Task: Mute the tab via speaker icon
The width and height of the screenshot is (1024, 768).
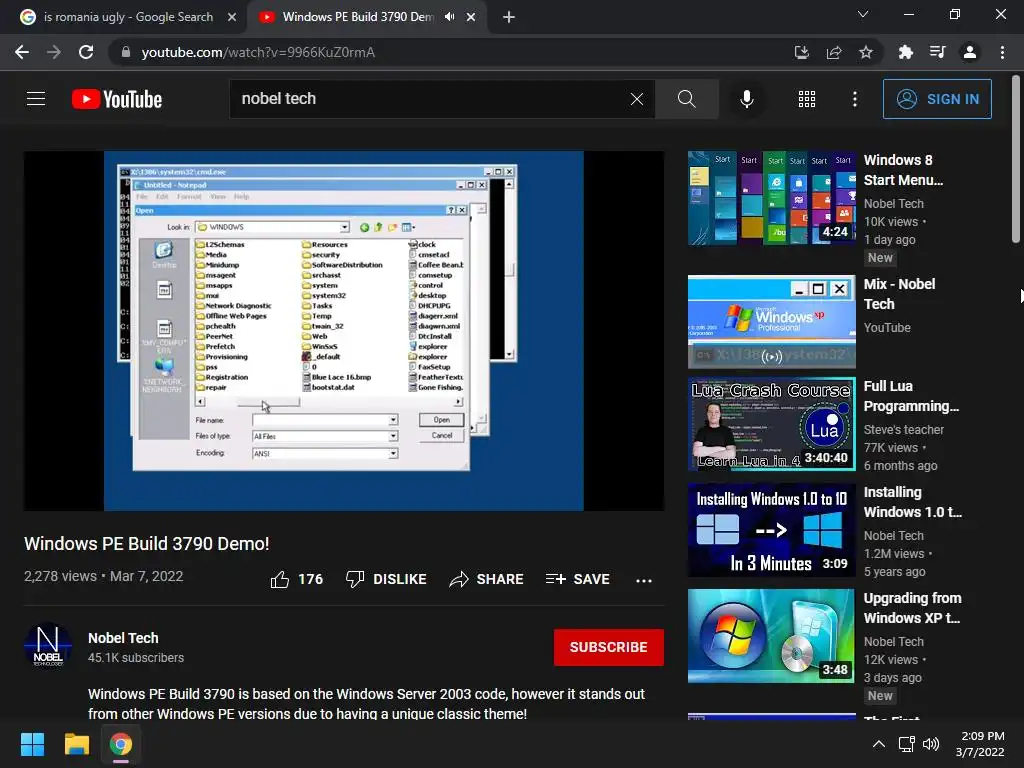Action: pyautogui.click(x=449, y=17)
